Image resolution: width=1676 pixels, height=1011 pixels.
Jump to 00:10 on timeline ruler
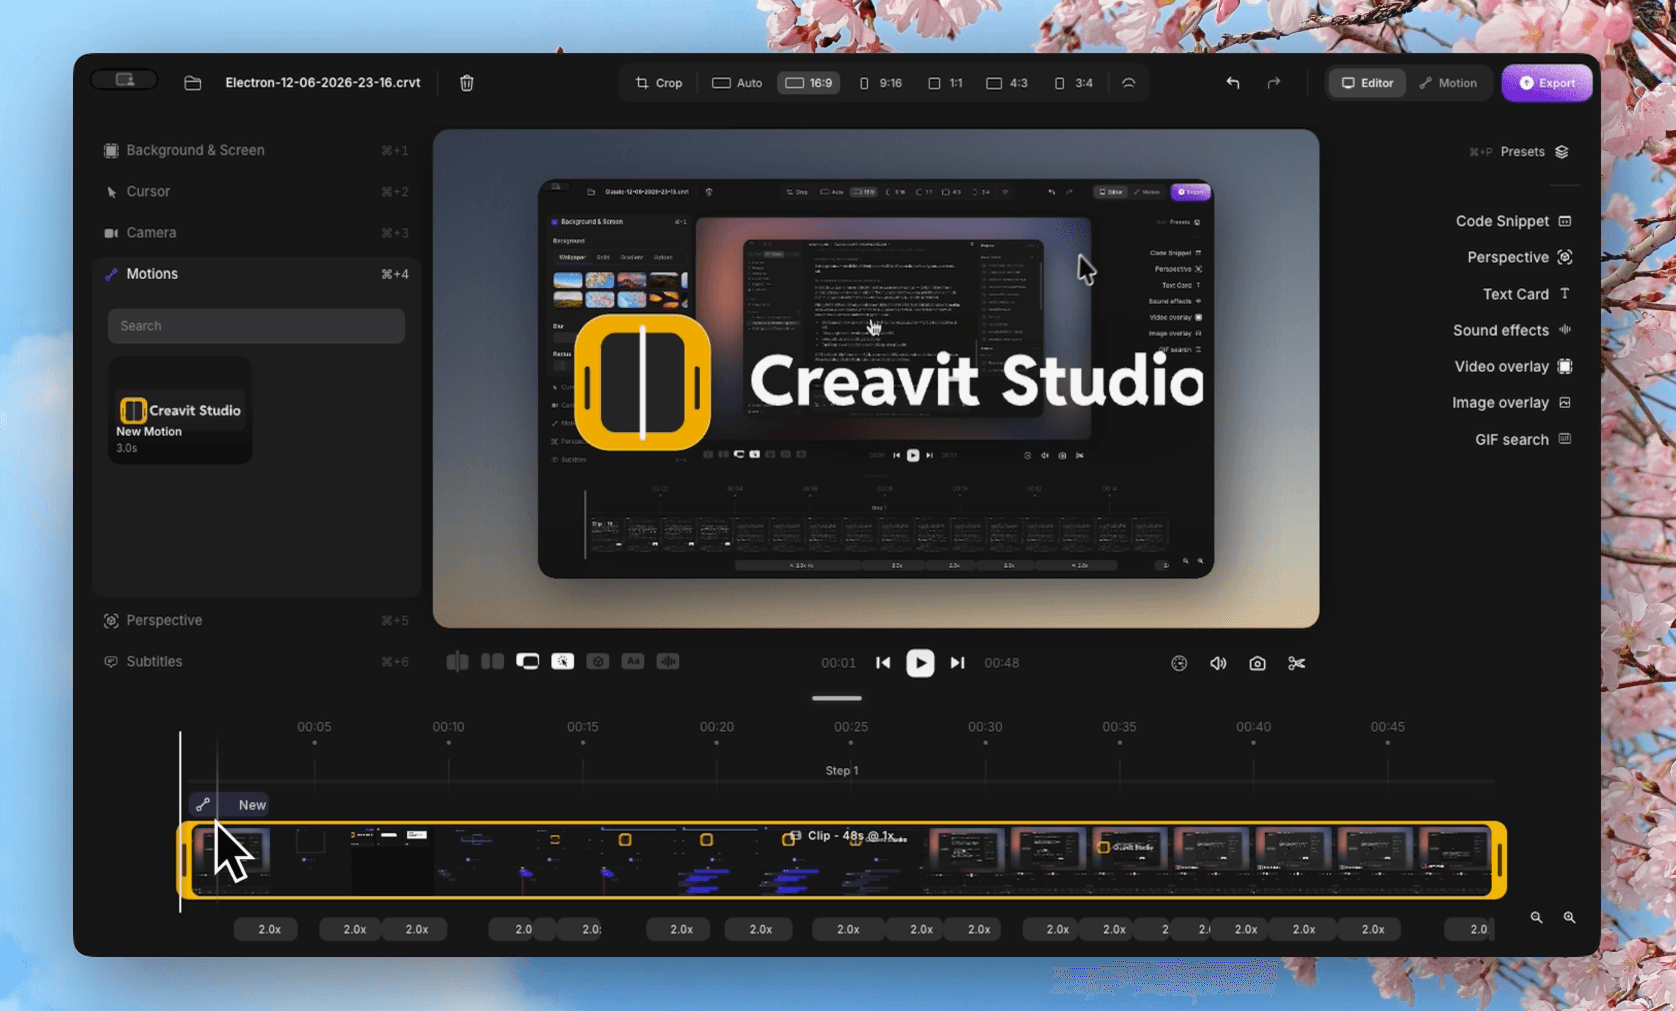(448, 727)
